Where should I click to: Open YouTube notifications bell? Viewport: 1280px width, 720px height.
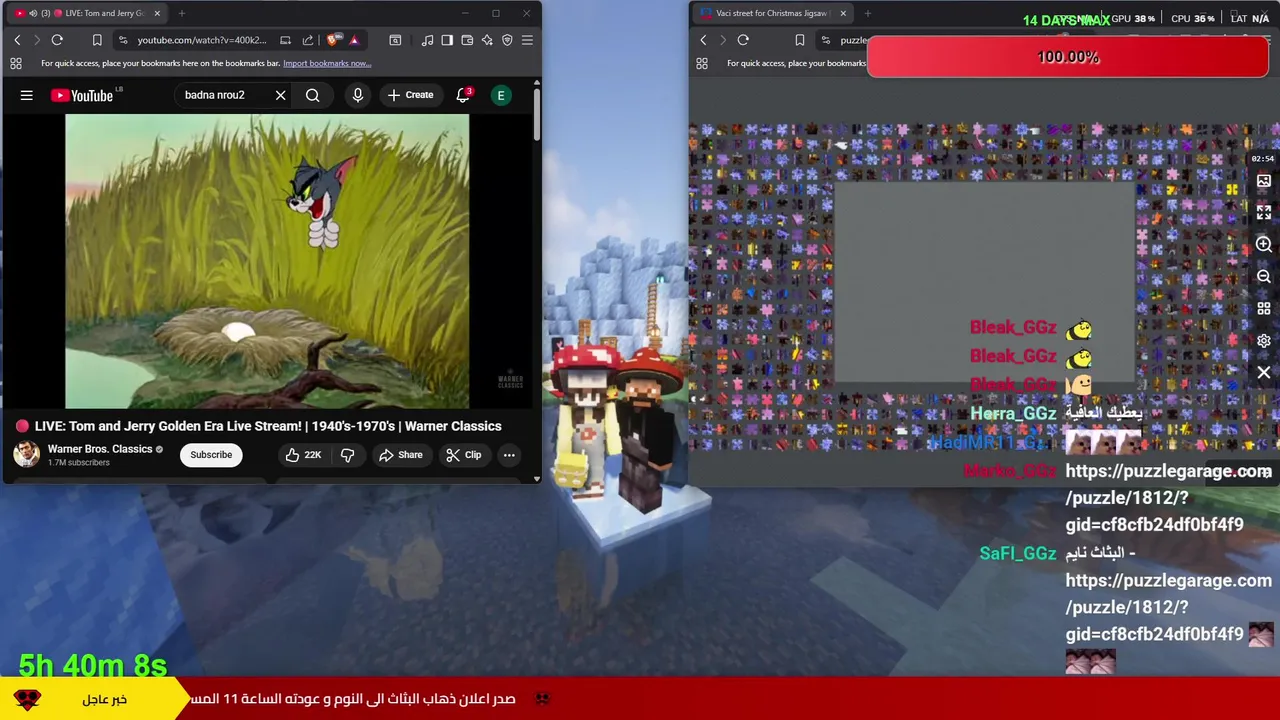[463, 95]
